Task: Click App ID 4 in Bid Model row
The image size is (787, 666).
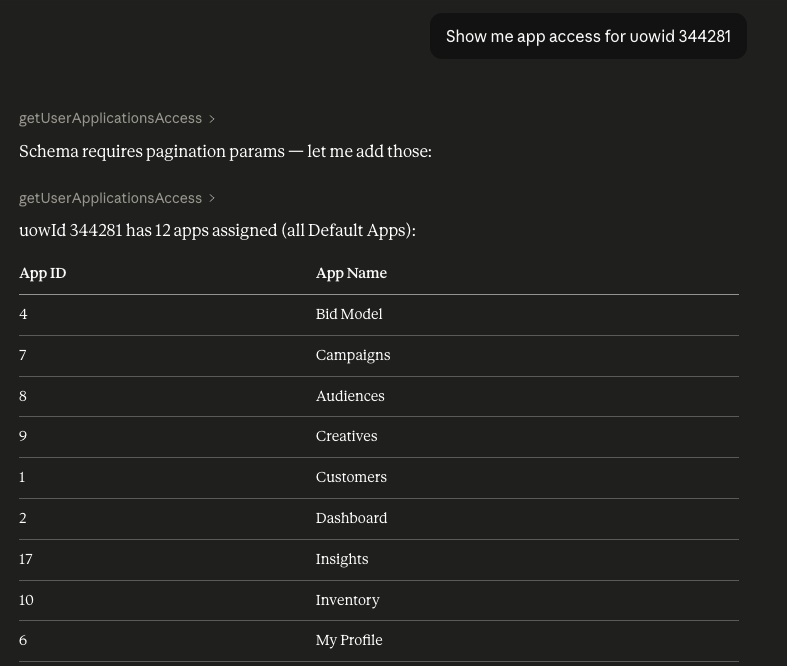Action: [x=23, y=314]
